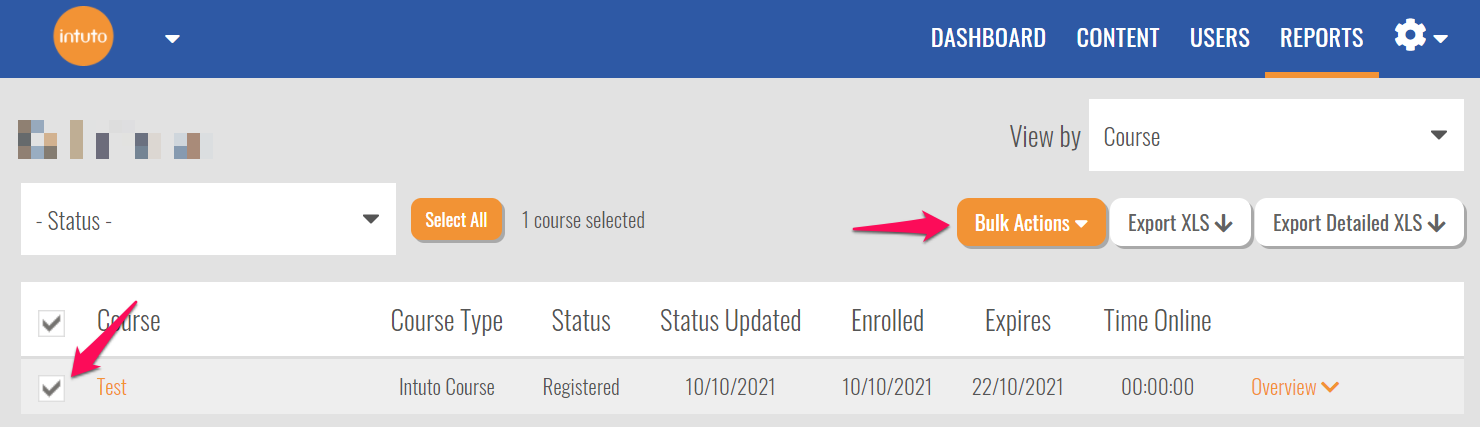Screen dimensions: 1480x427
Task: Switch to the Reports tab
Action: [x=1321, y=38]
